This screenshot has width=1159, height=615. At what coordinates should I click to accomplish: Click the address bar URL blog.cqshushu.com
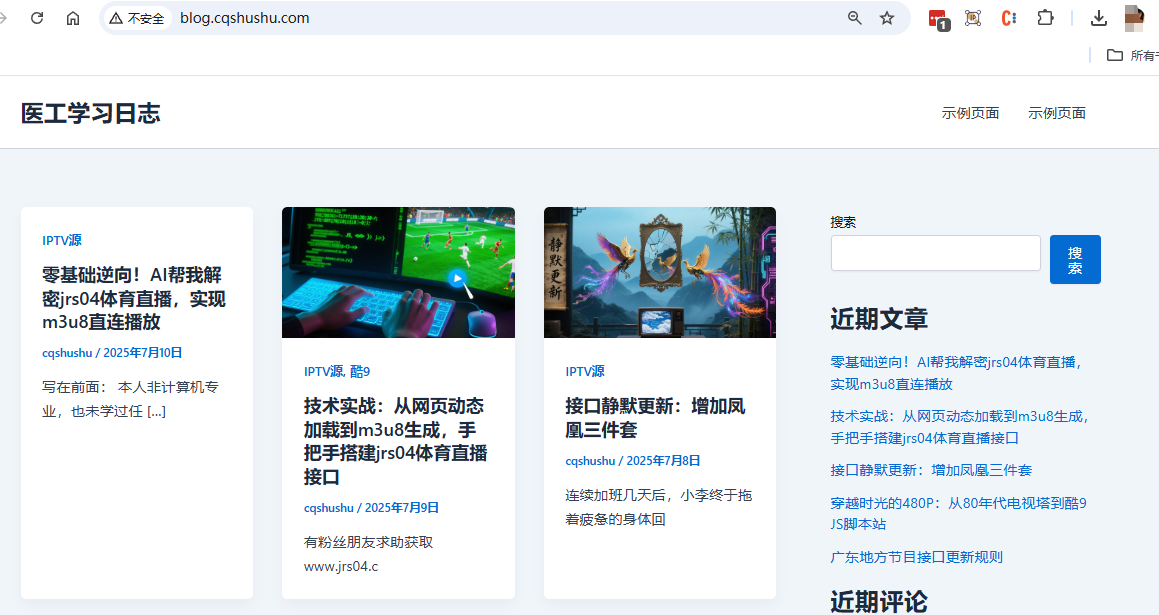click(x=245, y=18)
